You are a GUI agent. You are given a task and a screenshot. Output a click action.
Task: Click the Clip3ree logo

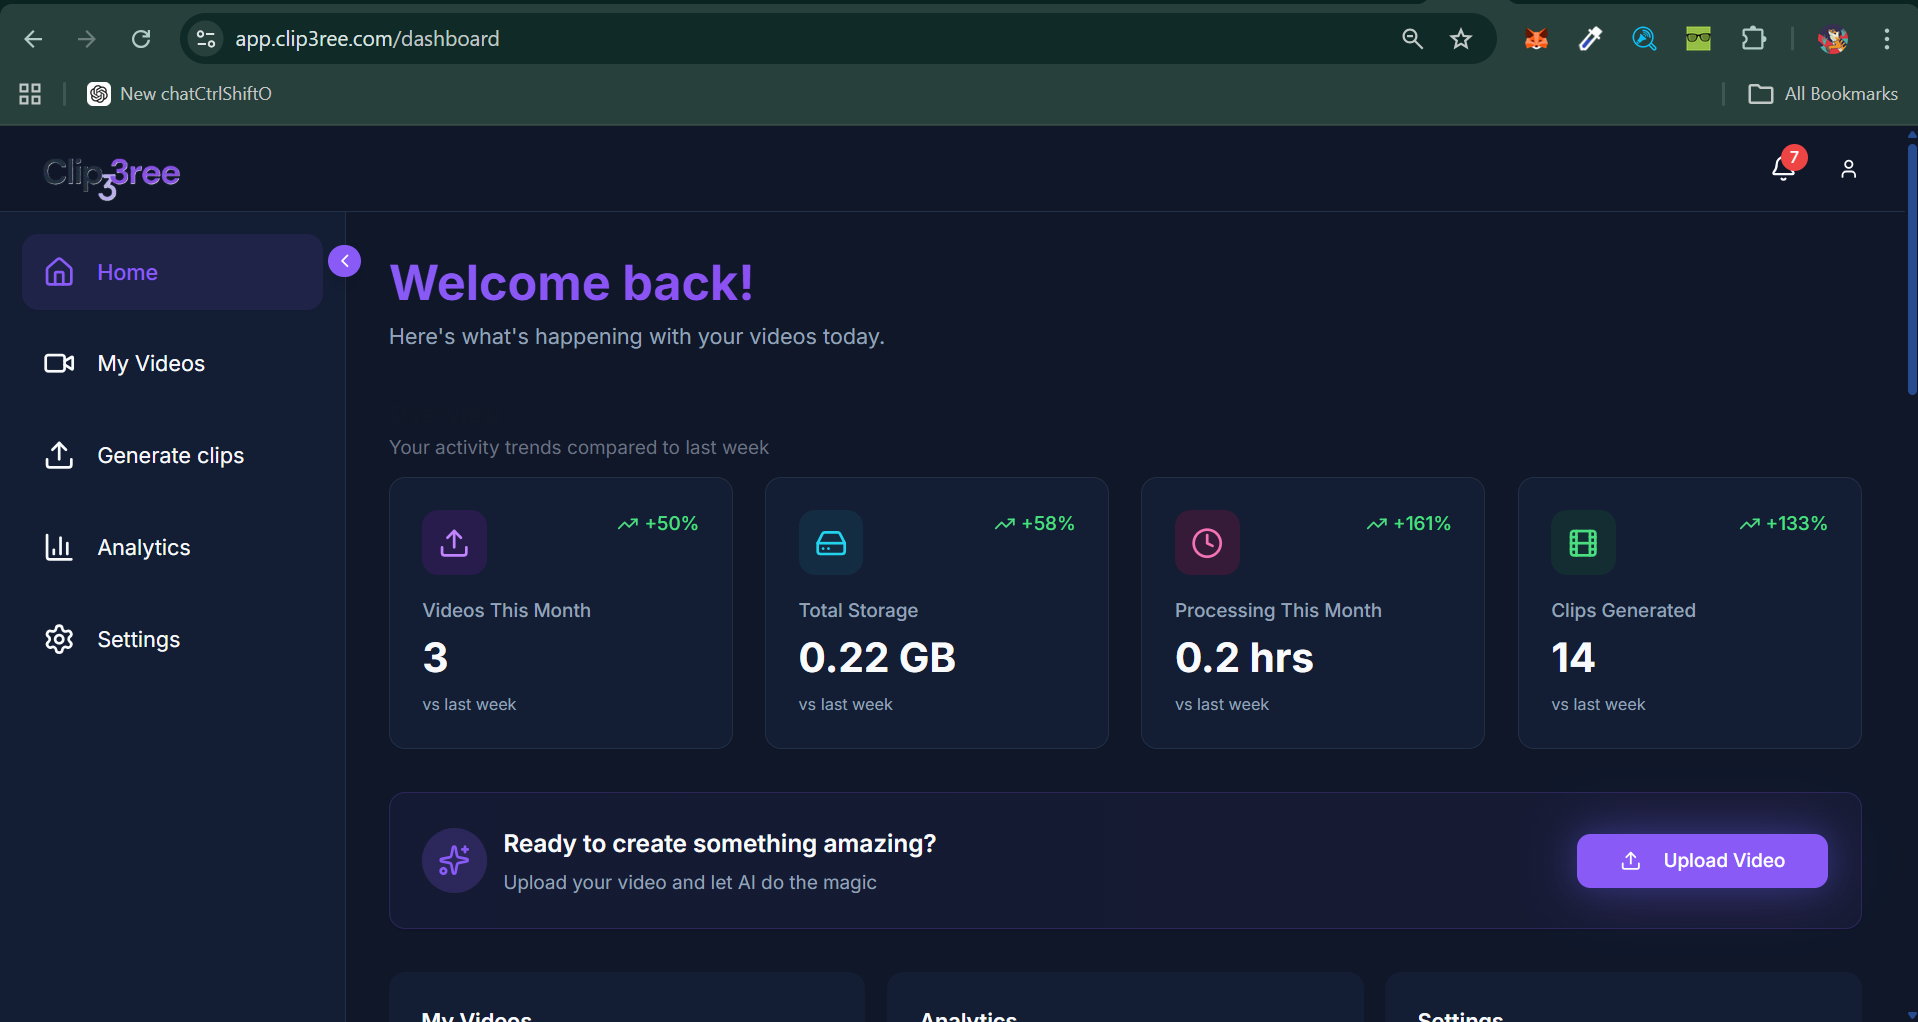(x=110, y=176)
